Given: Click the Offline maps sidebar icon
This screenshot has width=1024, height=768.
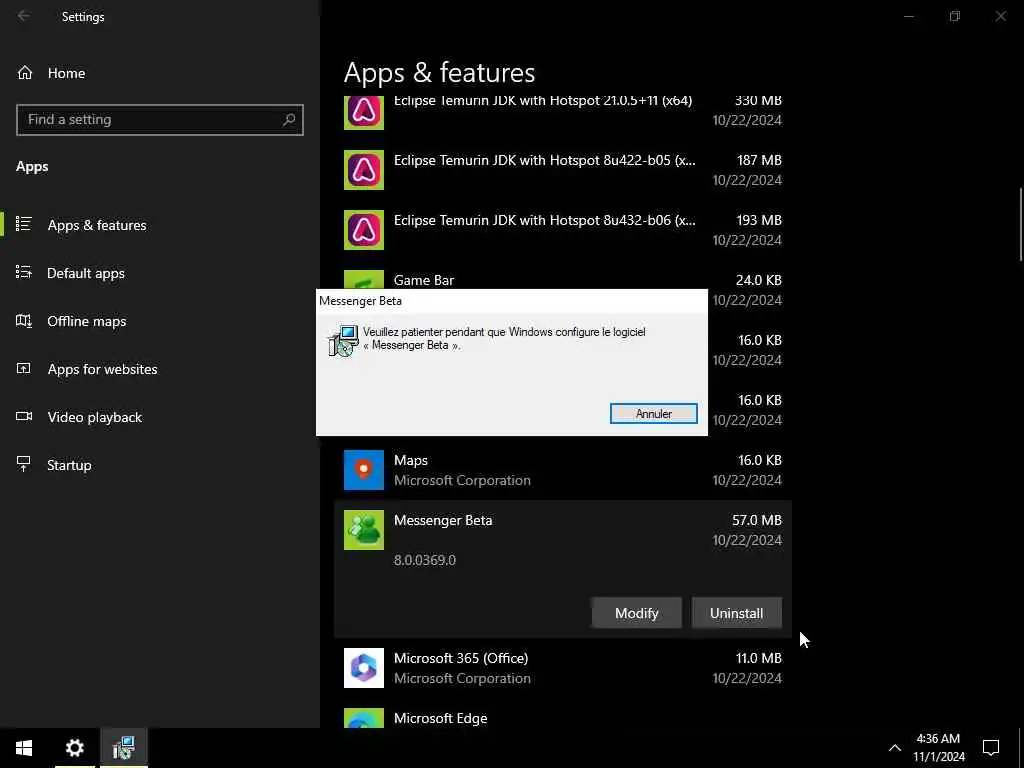Looking at the screenshot, I should tap(24, 321).
